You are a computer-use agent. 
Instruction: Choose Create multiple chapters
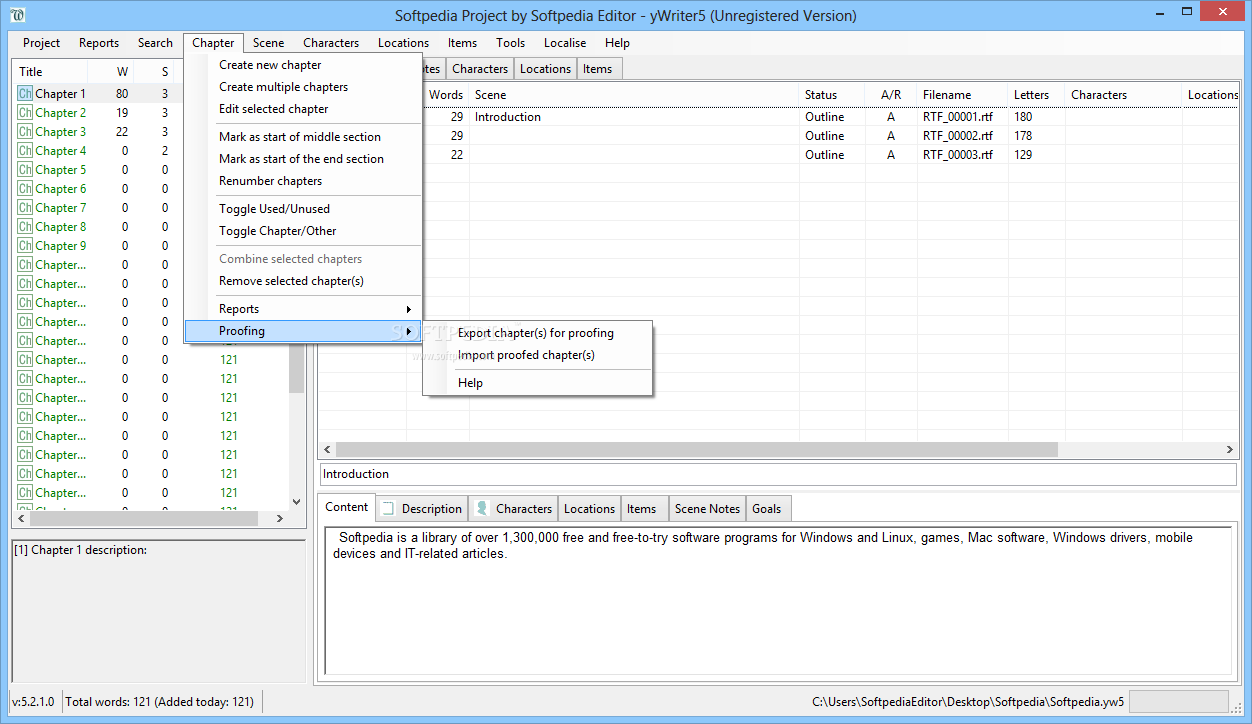tap(303, 87)
